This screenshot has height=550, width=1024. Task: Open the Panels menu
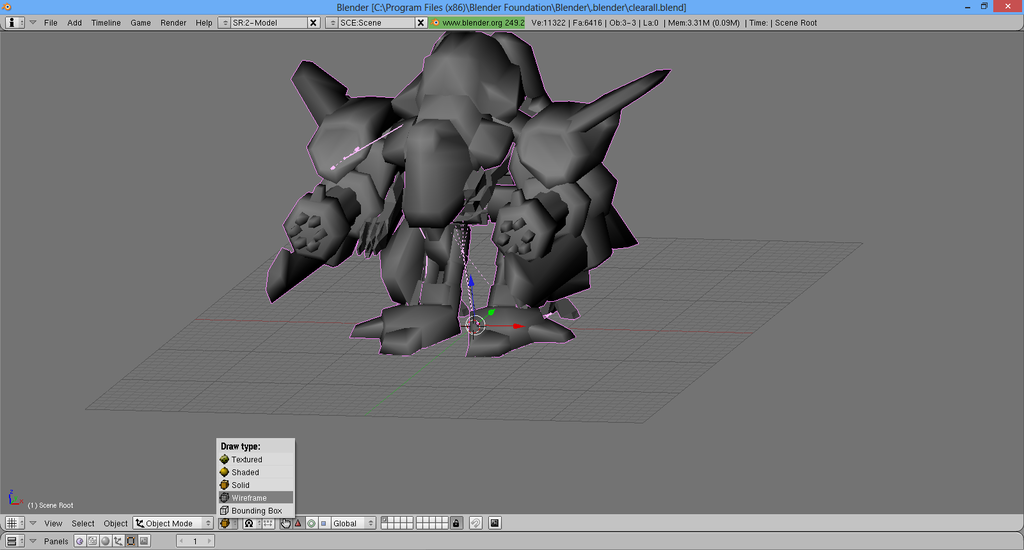coord(56,541)
